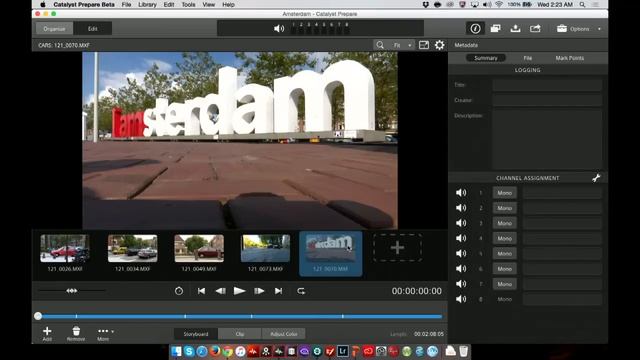This screenshot has height=360, width=640.
Task: Mute audio channel 8 speaker
Action: click(x=461, y=299)
